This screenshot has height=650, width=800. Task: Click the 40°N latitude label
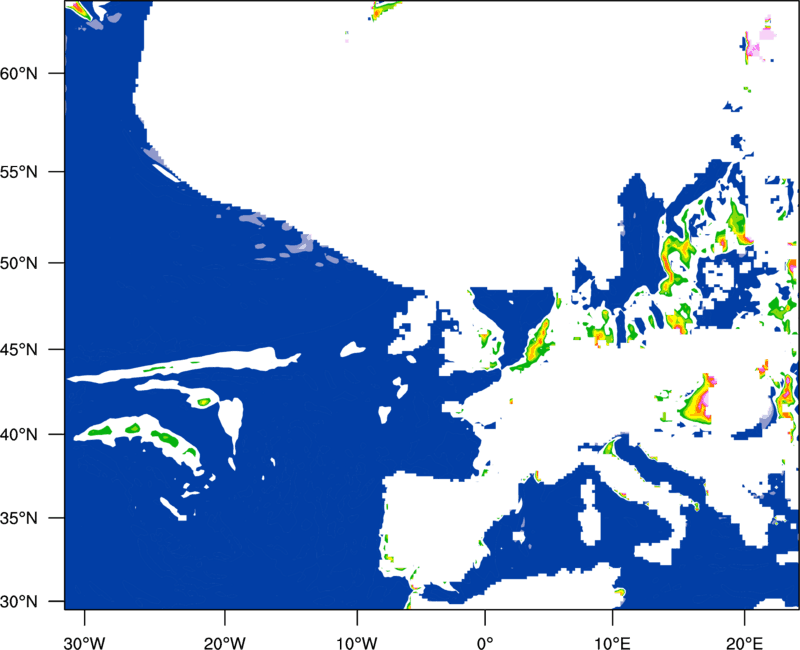19,435
